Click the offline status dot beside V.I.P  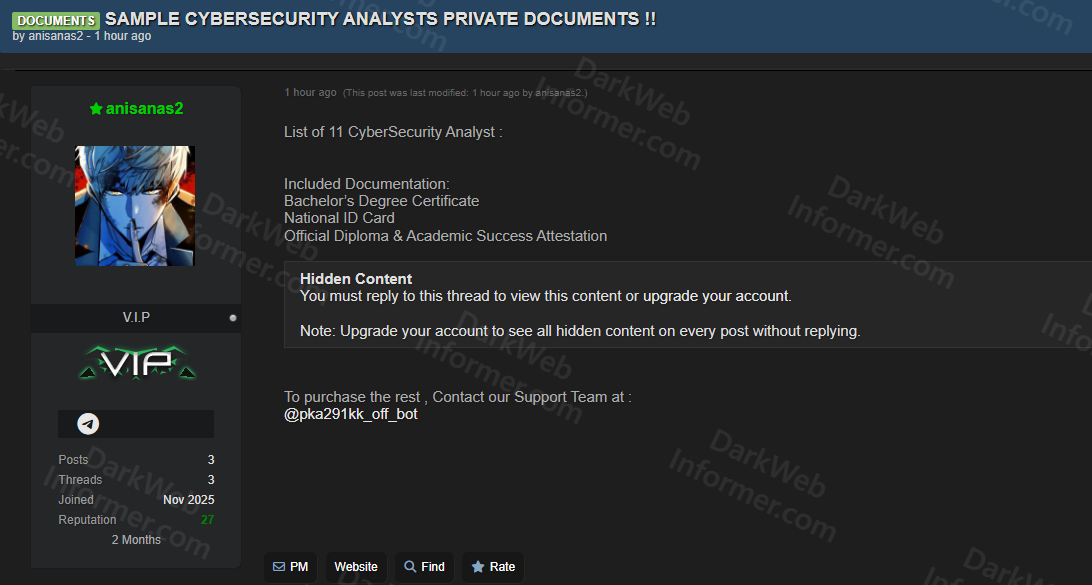pyautogui.click(x=233, y=318)
